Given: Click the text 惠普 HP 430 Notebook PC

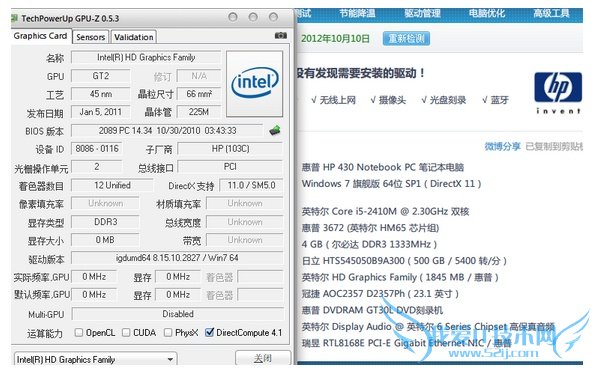Looking at the screenshot, I should tap(383, 167).
